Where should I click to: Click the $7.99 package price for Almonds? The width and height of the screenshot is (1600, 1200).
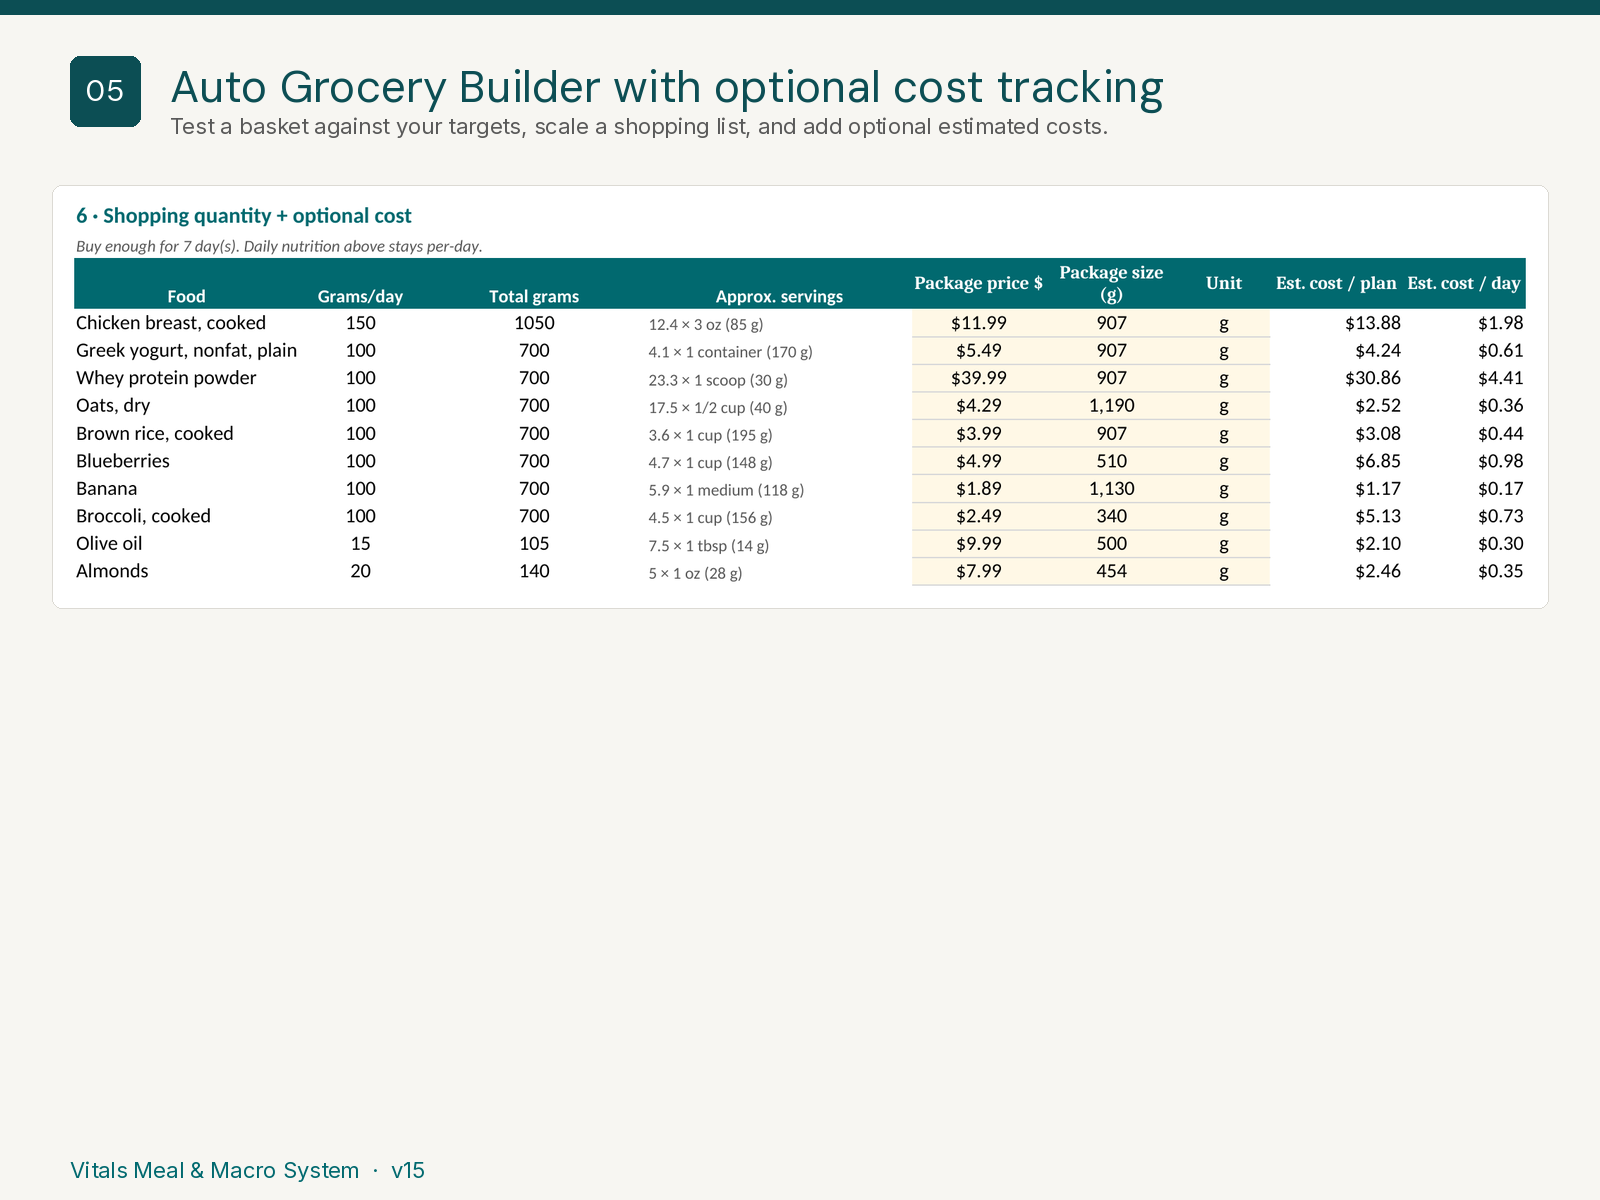click(979, 571)
